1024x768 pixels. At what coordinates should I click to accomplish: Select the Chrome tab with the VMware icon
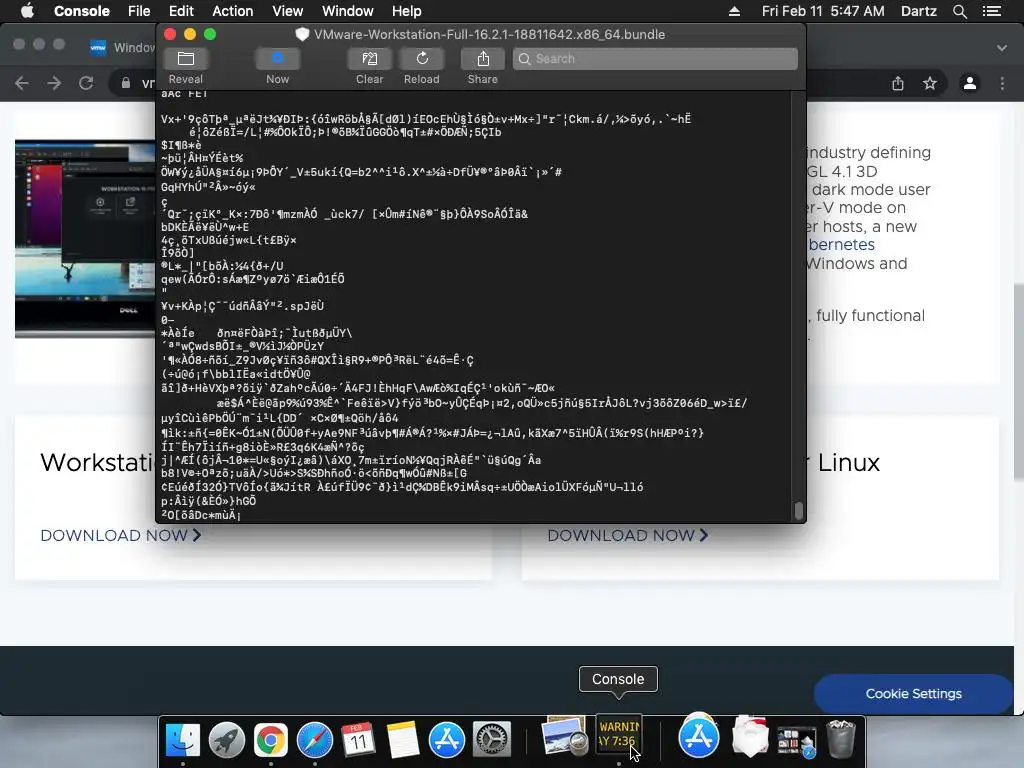pos(121,48)
